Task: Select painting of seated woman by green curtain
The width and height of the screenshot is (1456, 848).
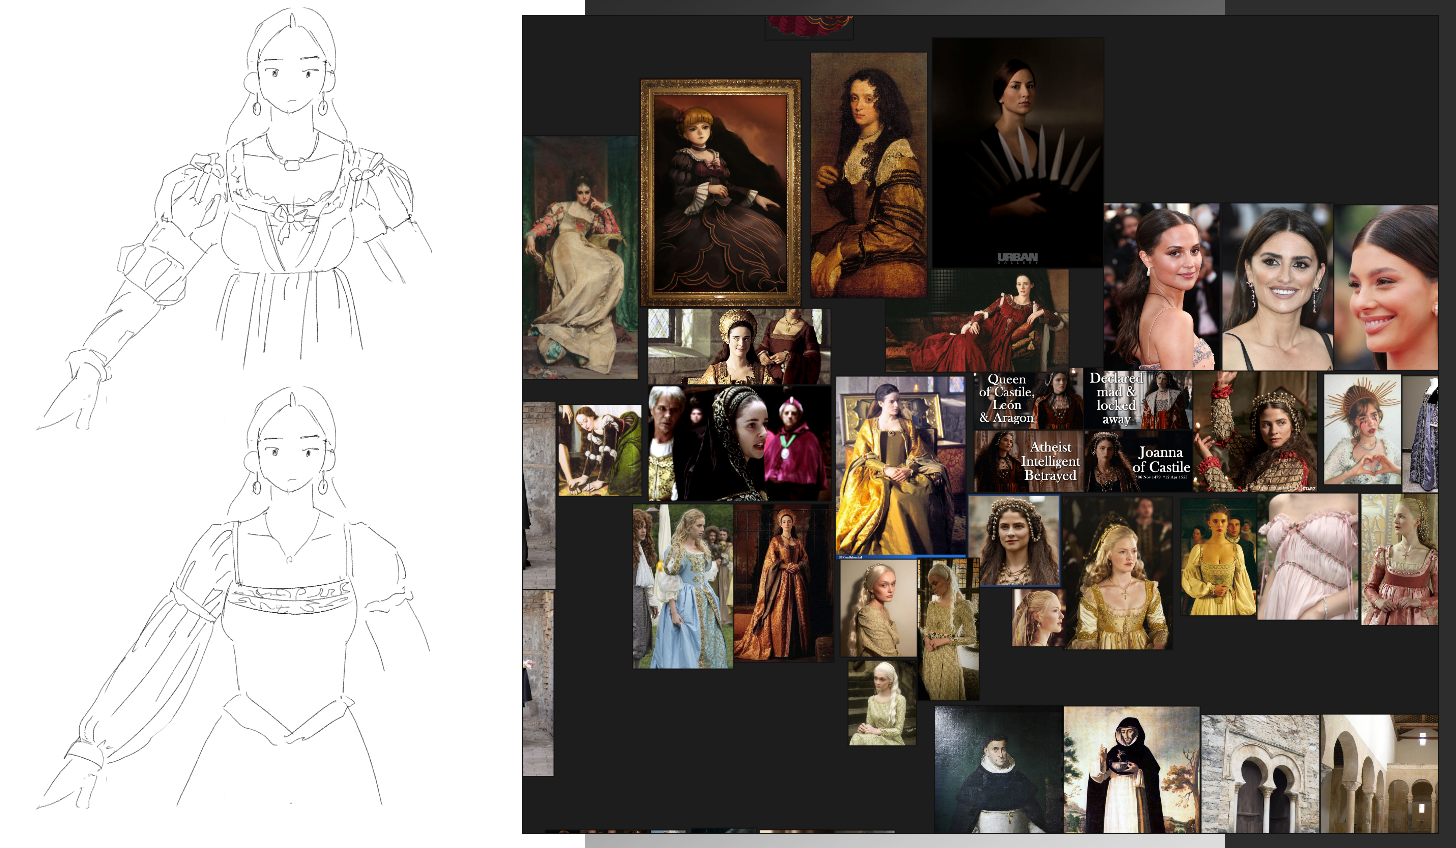Action: point(580,257)
